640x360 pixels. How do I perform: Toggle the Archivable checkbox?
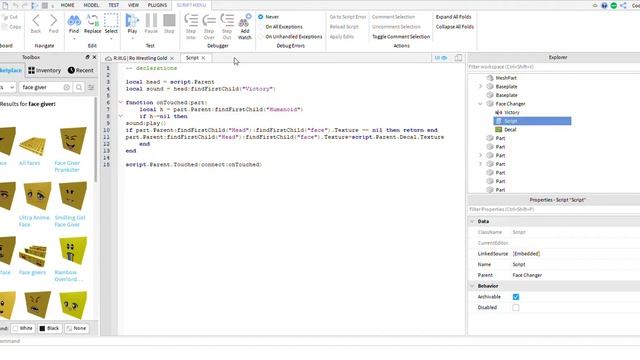(516, 297)
